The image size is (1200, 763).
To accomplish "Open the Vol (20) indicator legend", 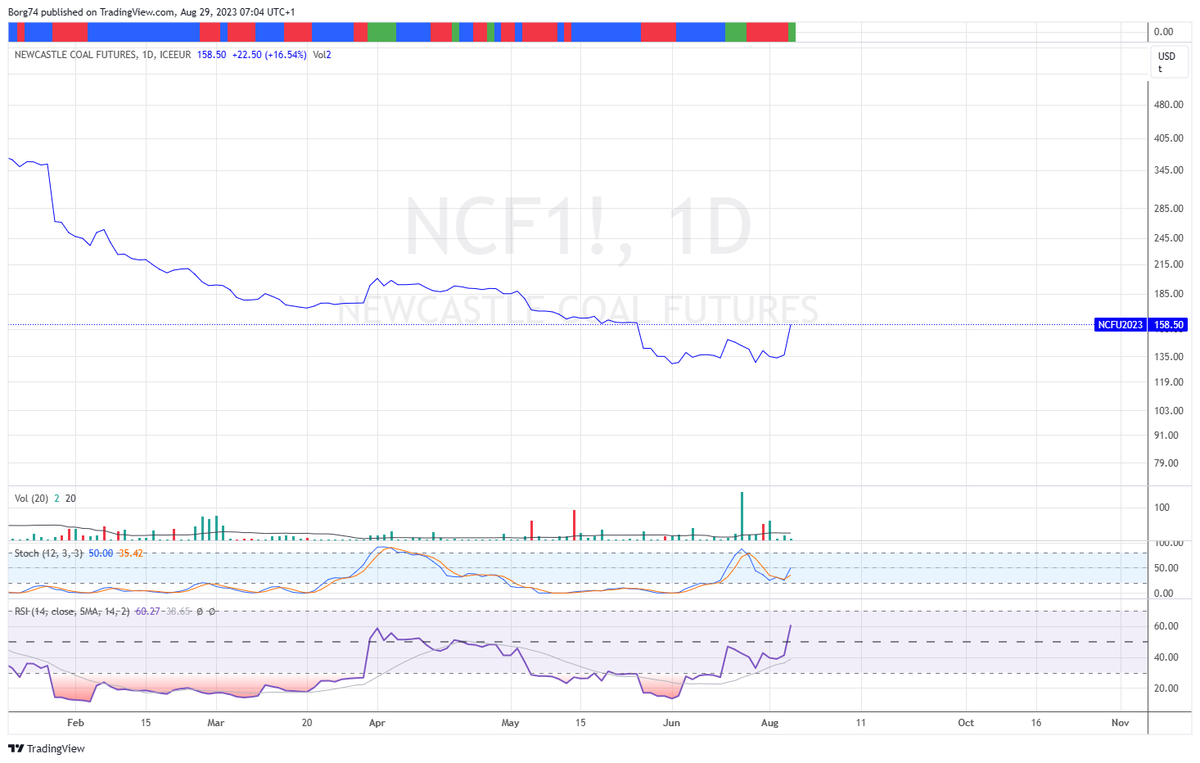I will click(x=31, y=498).
